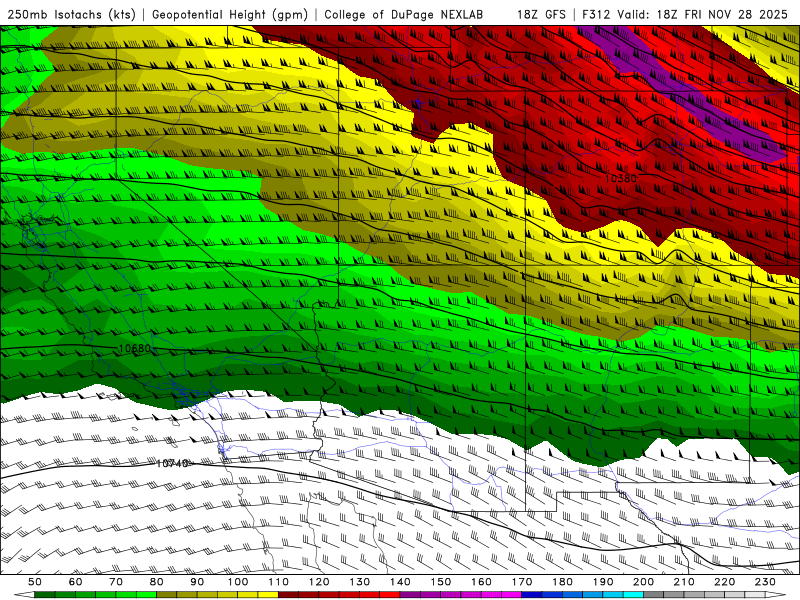Click the legend value 140
This screenshot has height=600, width=800.
[x=400, y=582]
